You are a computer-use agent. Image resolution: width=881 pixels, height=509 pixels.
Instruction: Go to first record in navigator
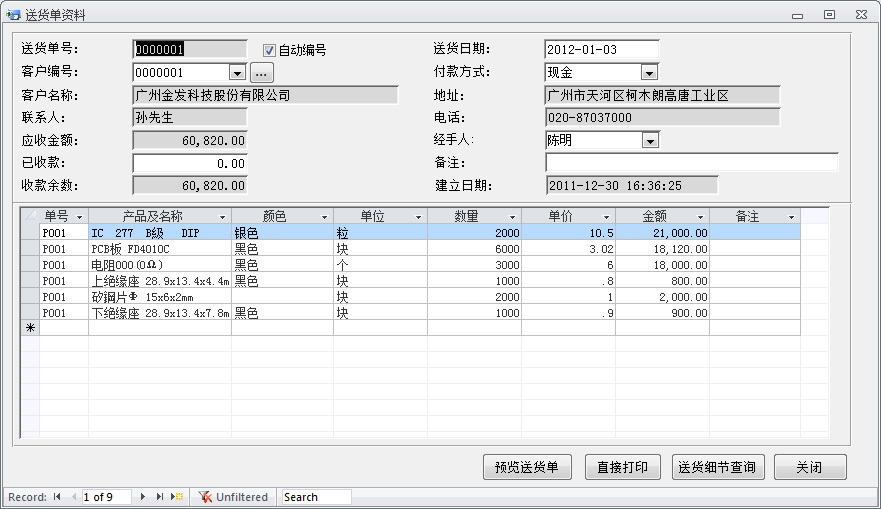pyautogui.click(x=57, y=497)
